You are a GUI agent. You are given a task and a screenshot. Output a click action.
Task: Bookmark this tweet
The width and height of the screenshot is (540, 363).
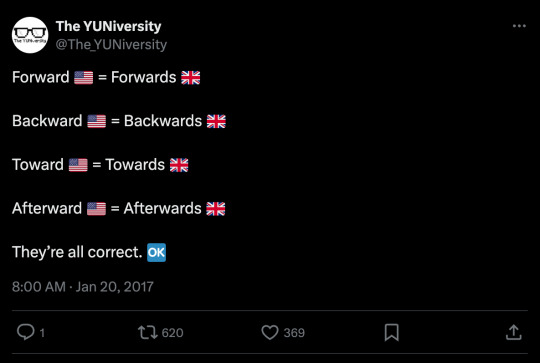tap(392, 332)
